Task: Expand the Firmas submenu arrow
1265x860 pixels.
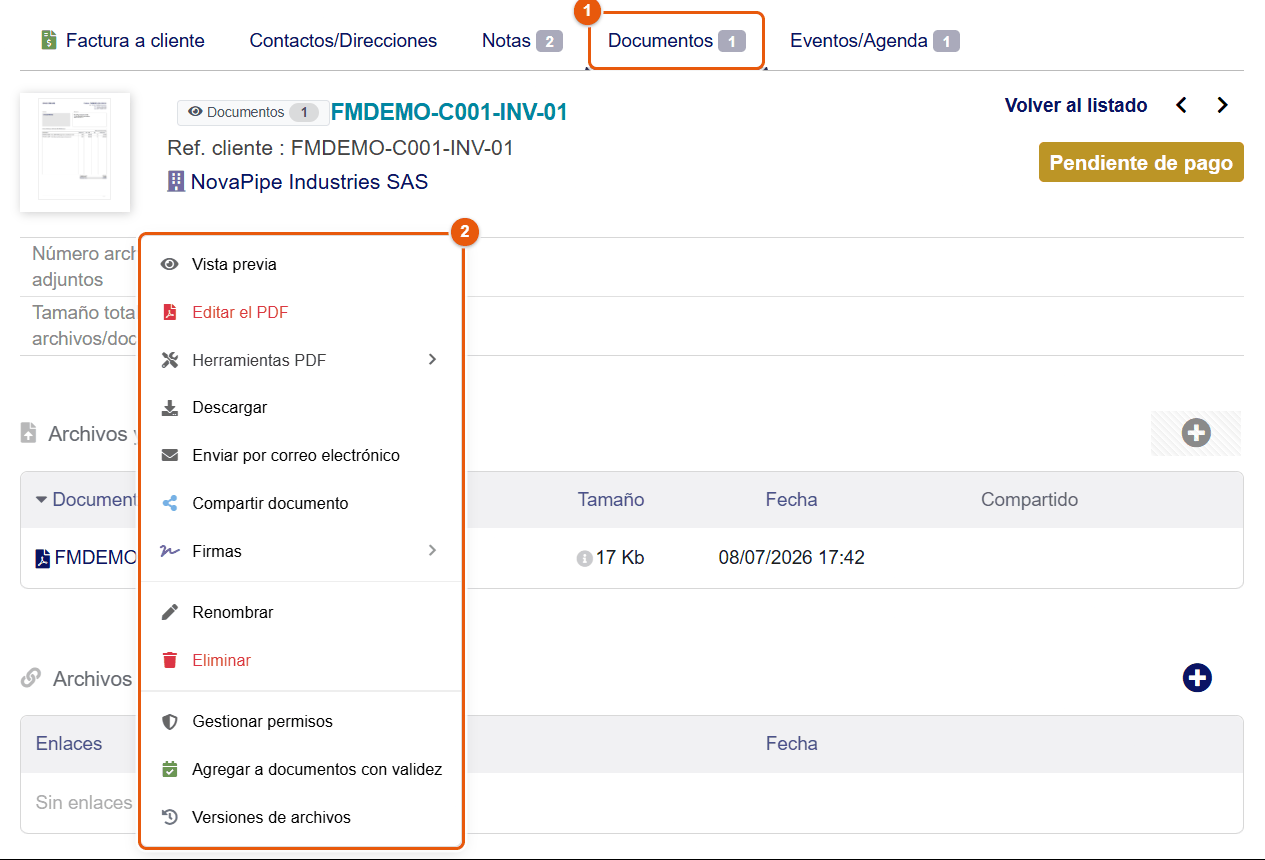Action: [432, 550]
